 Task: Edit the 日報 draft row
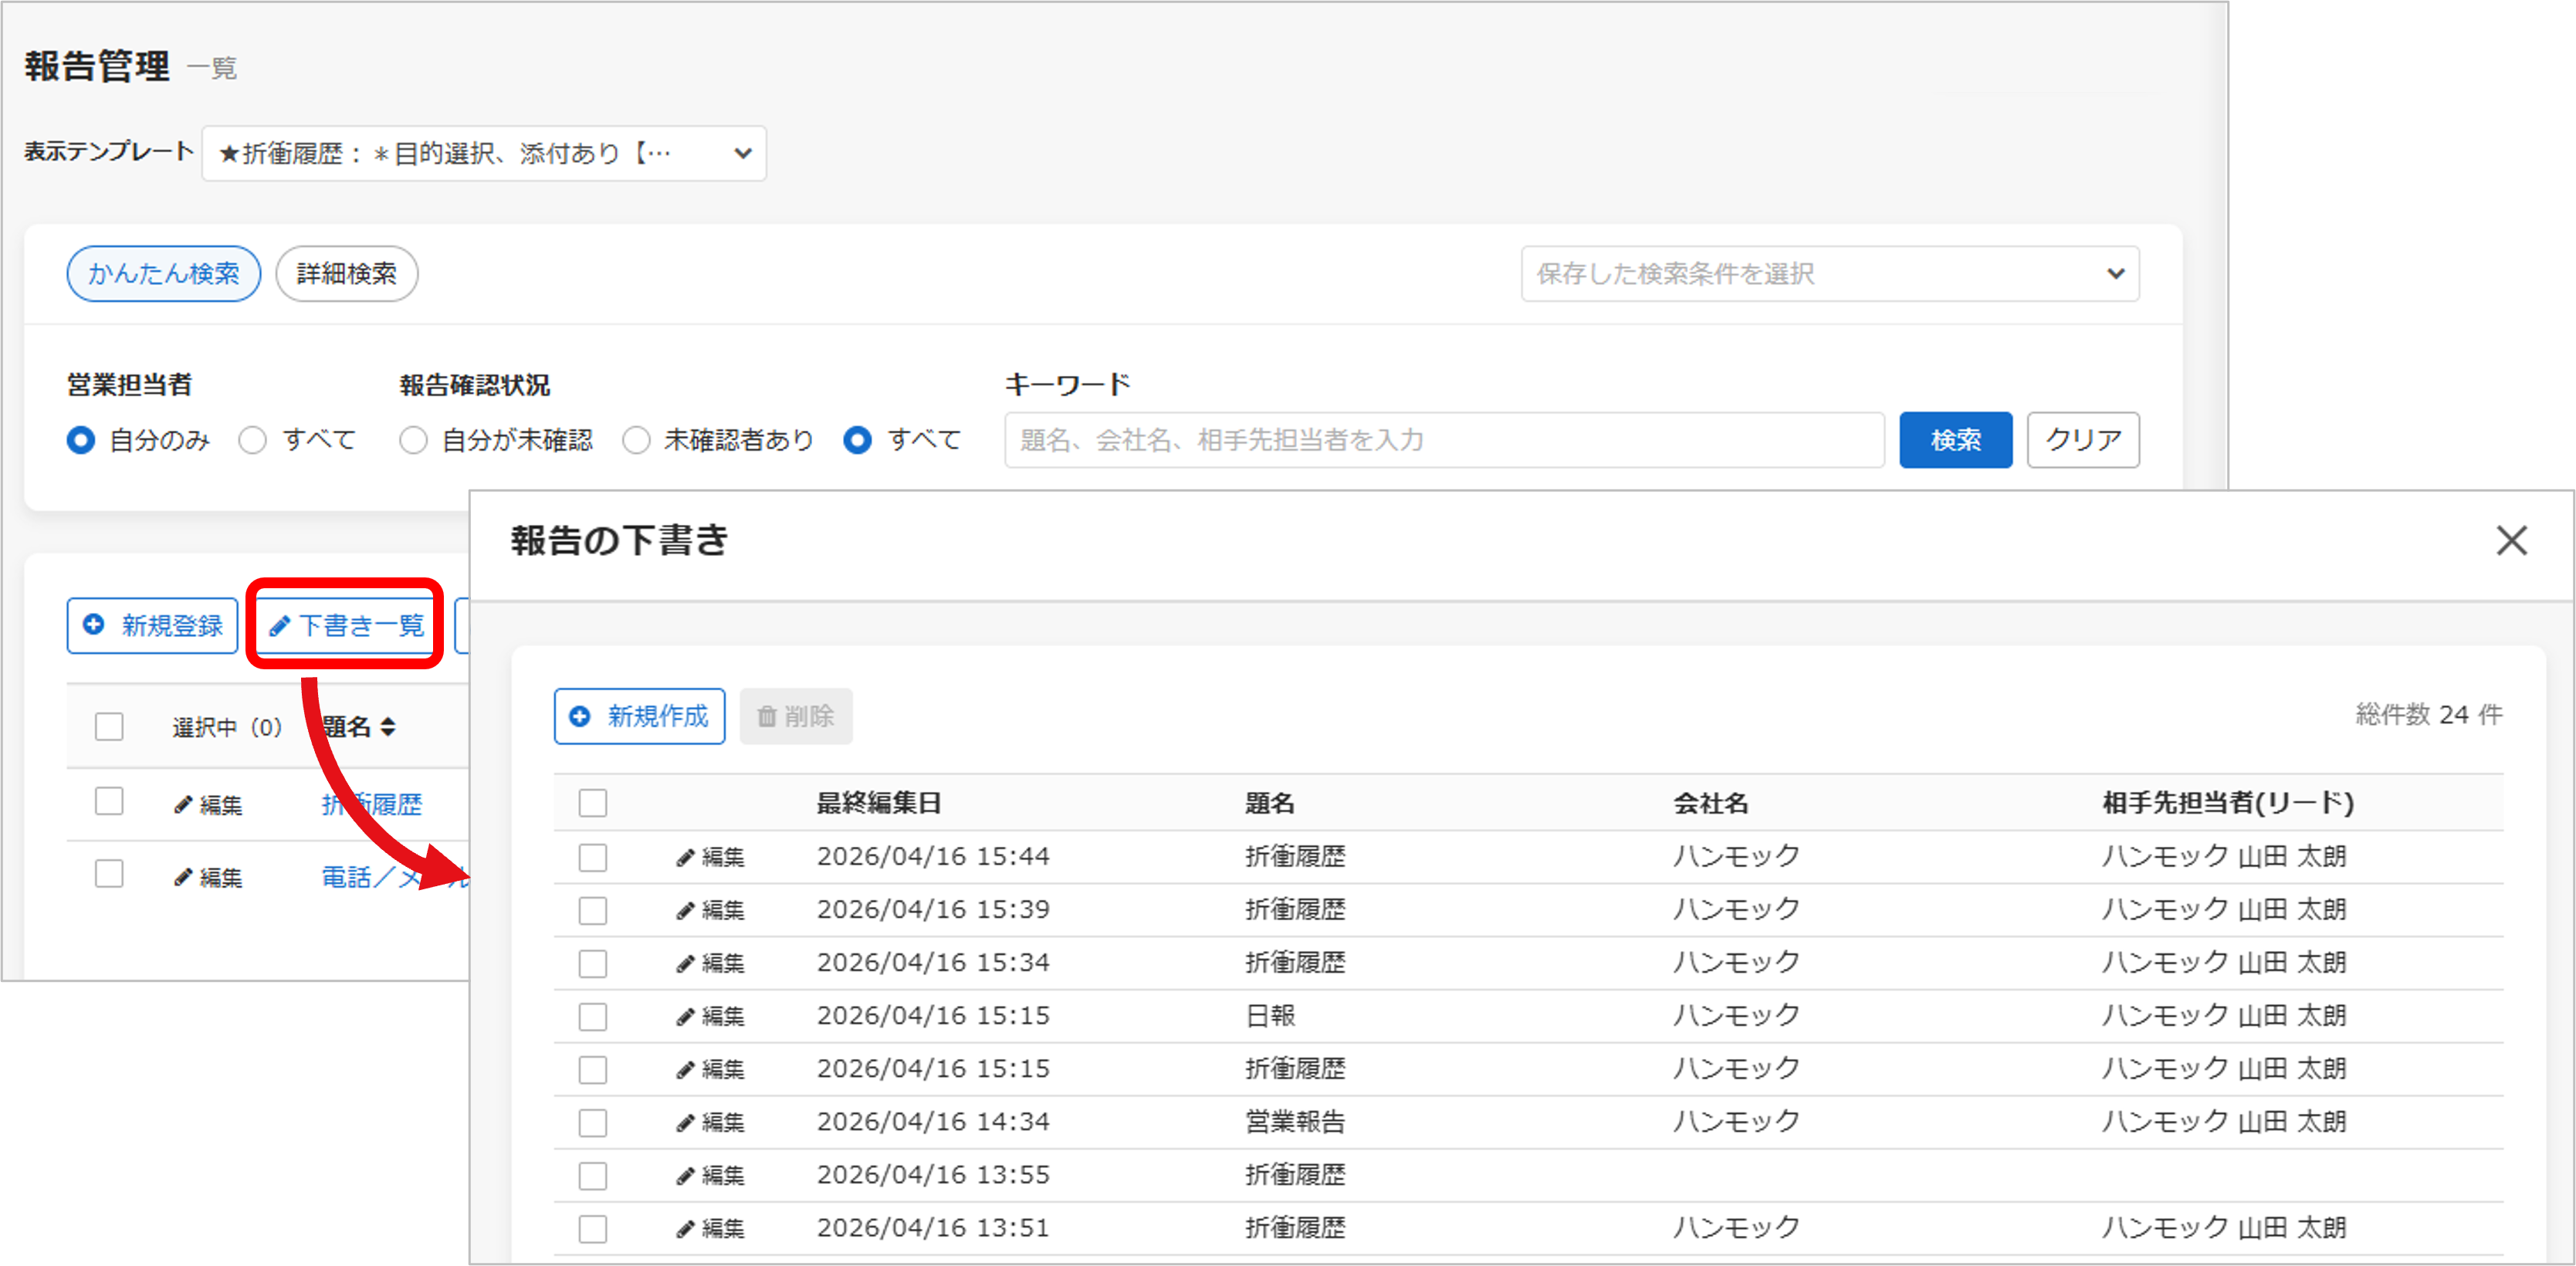pyautogui.click(x=710, y=1016)
